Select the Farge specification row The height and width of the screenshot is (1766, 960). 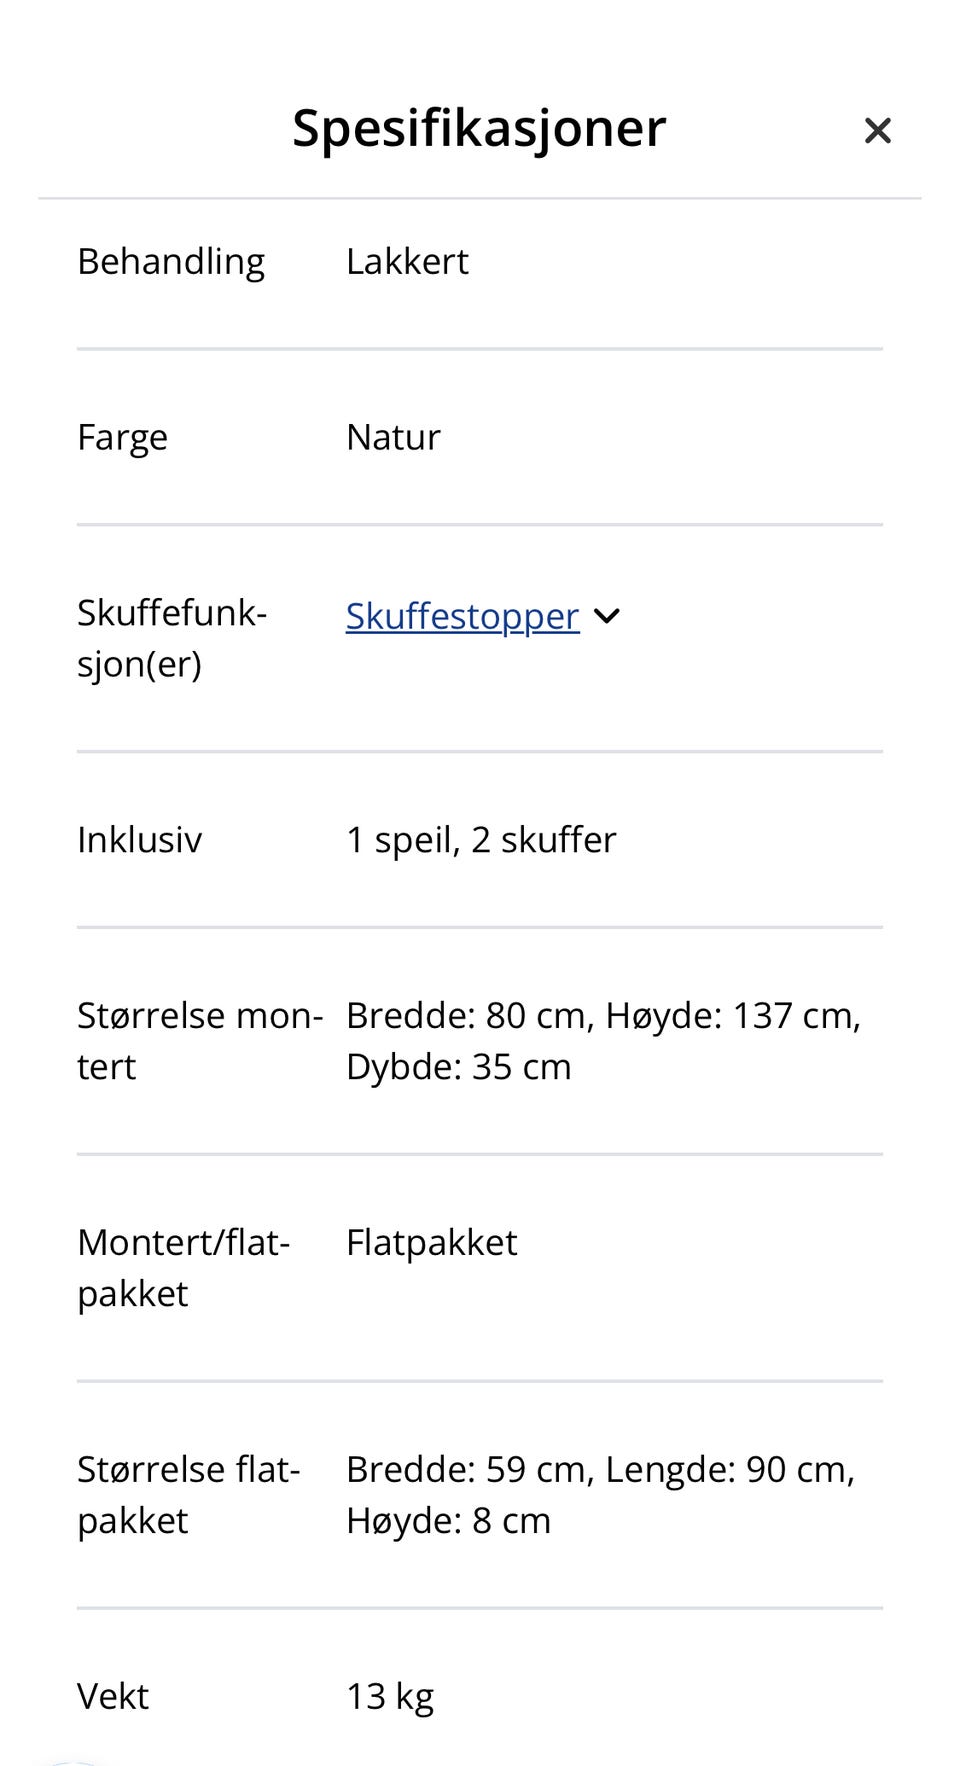pyautogui.click(x=122, y=436)
